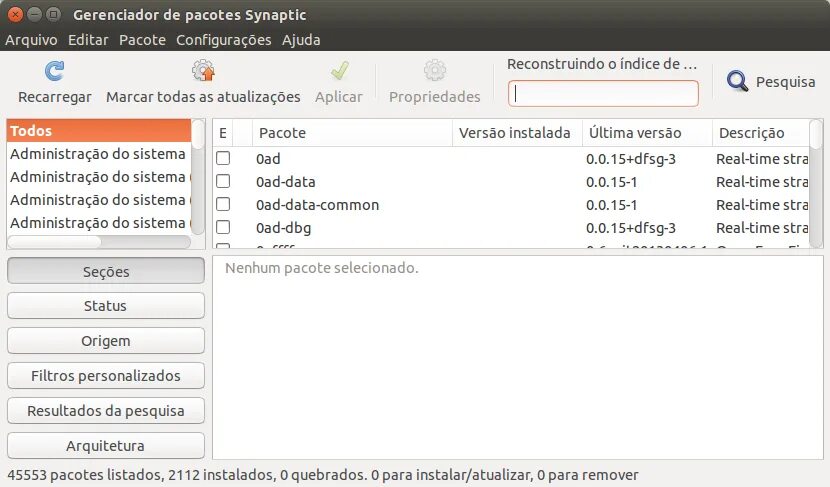830x487 pixels.
Task: Click the Propriedades gear icon
Action: 435,70
